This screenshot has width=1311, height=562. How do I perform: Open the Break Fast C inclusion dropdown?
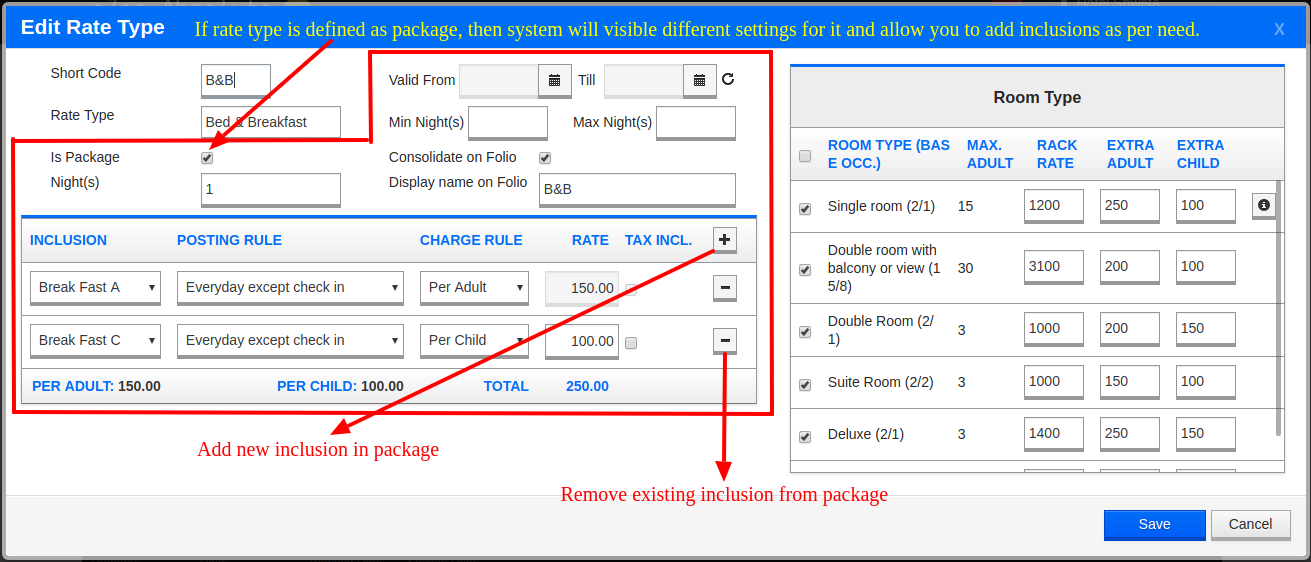tap(95, 341)
